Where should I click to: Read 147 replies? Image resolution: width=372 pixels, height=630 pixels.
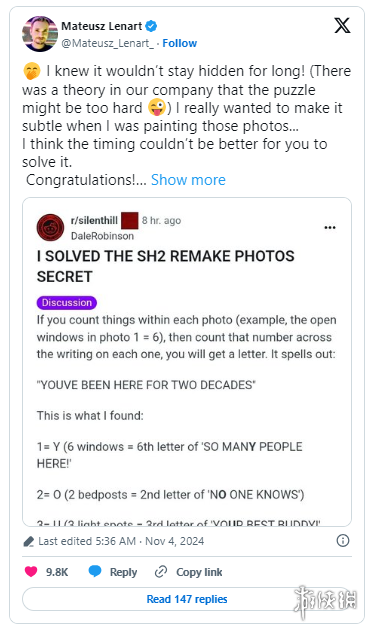[187, 599]
